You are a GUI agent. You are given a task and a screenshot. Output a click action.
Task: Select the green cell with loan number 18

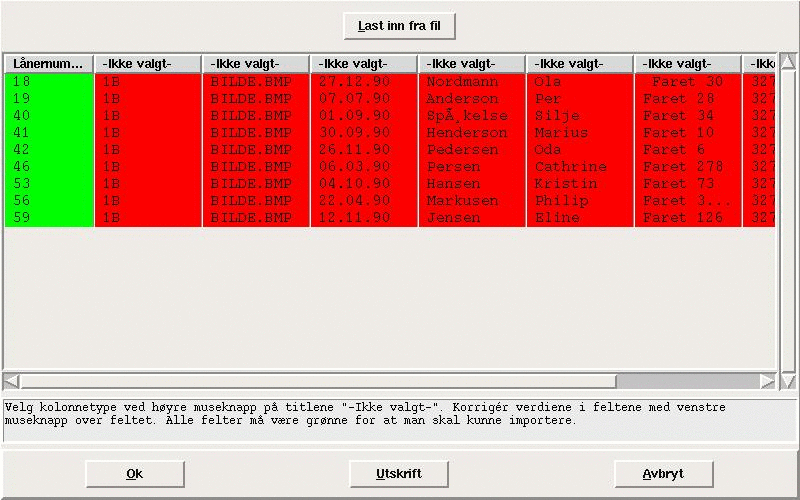[49, 82]
